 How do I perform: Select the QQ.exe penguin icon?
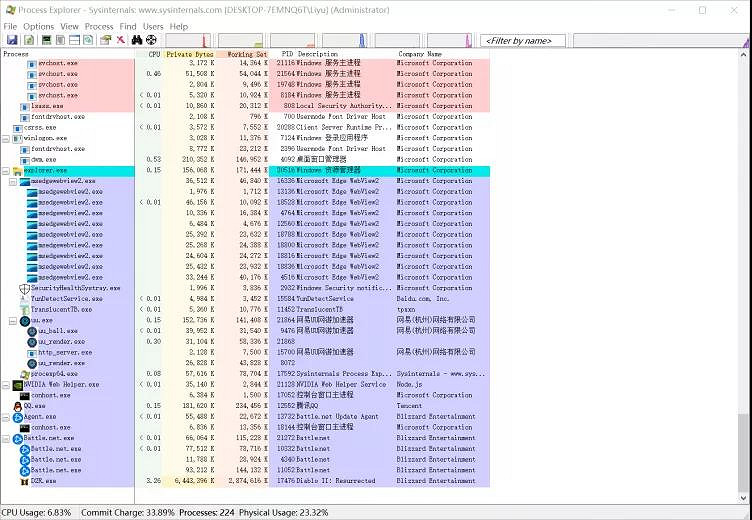(x=17, y=406)
